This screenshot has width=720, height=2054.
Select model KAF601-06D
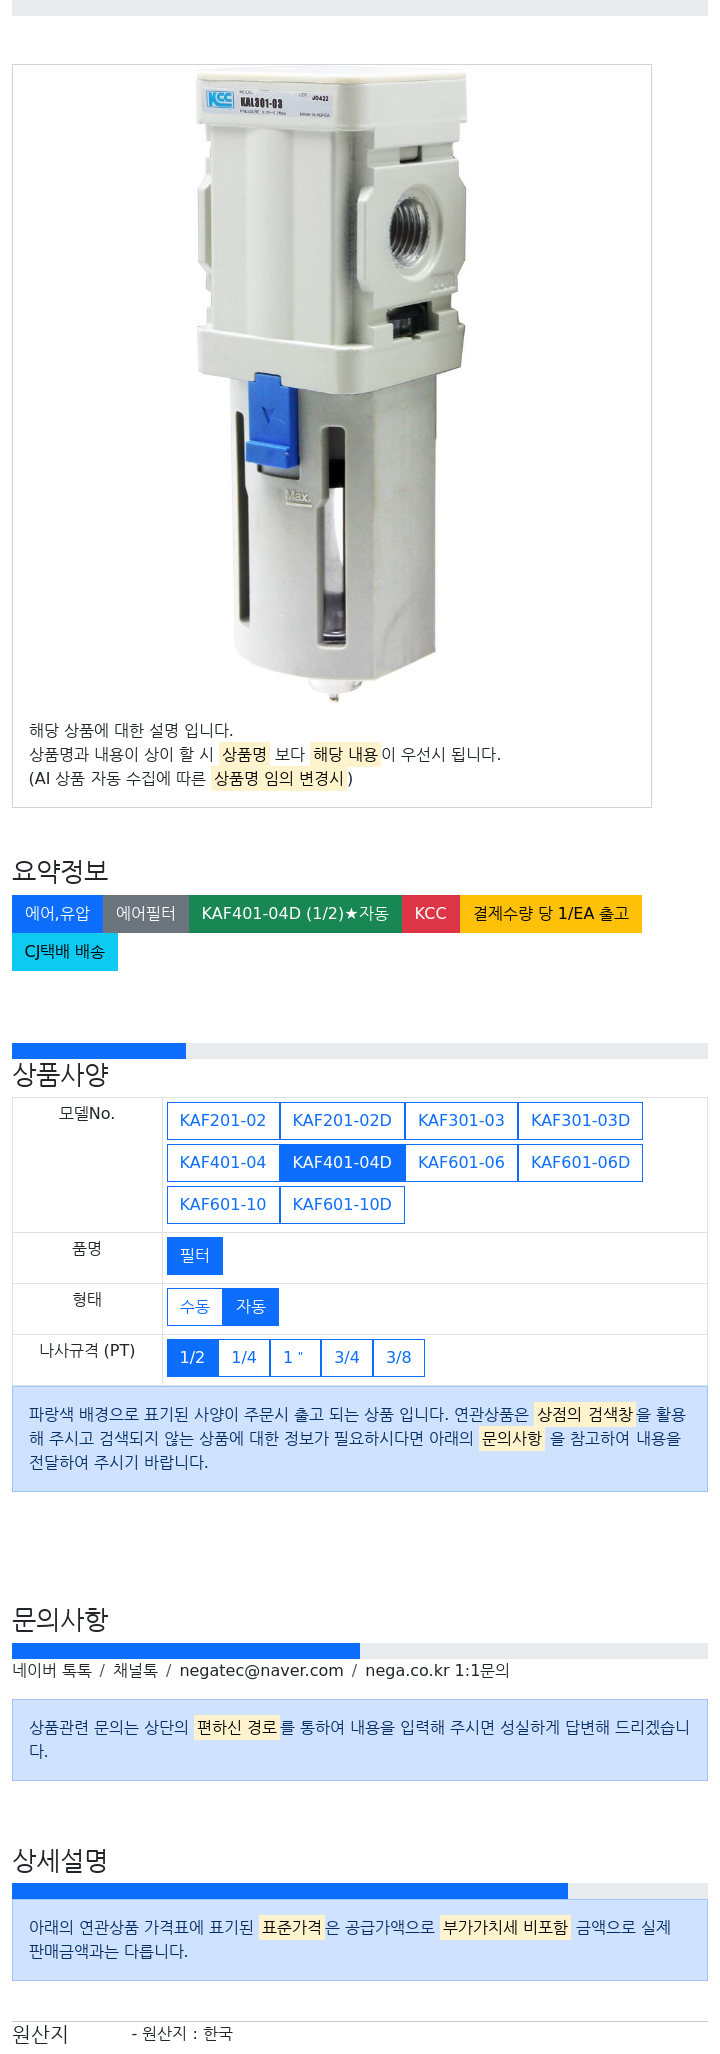pos(580,1163)
